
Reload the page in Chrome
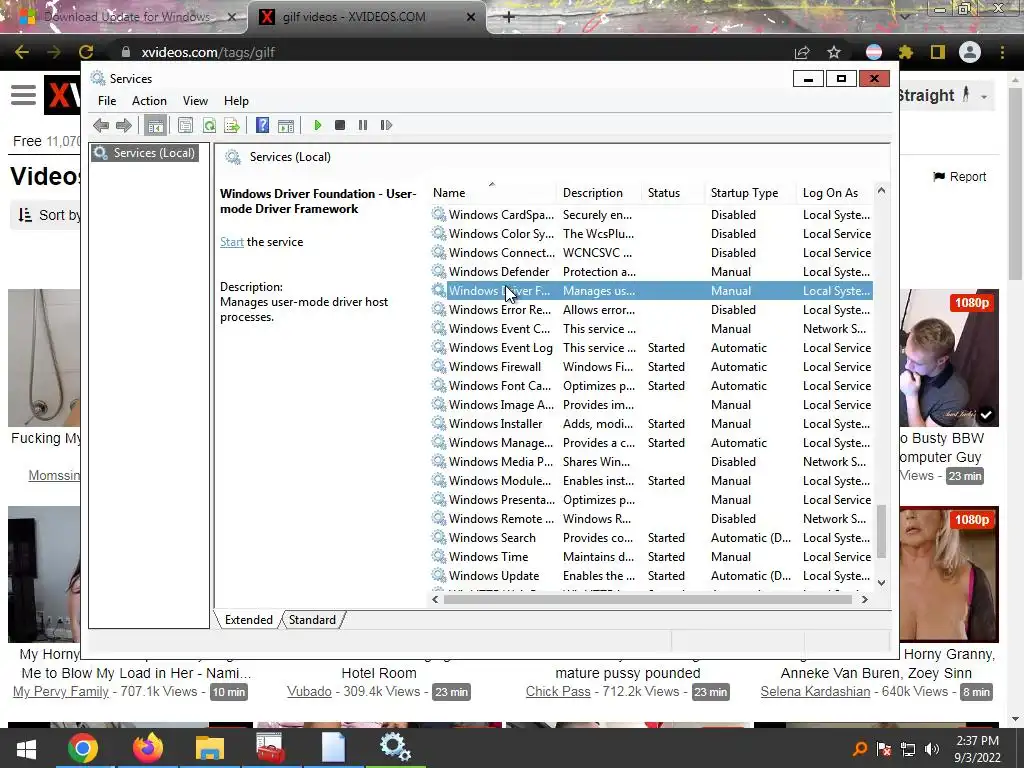[x=86, y=52]
